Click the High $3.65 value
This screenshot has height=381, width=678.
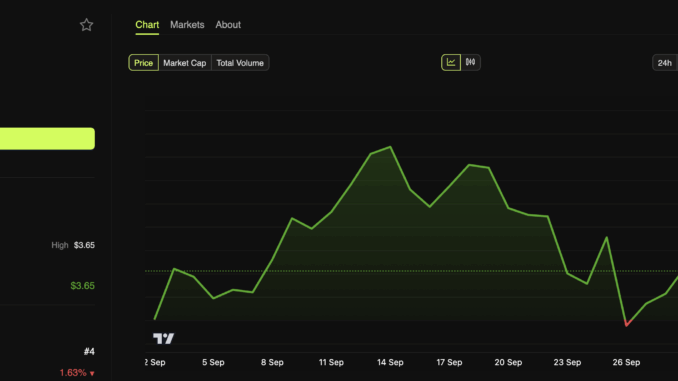point(84,245)
